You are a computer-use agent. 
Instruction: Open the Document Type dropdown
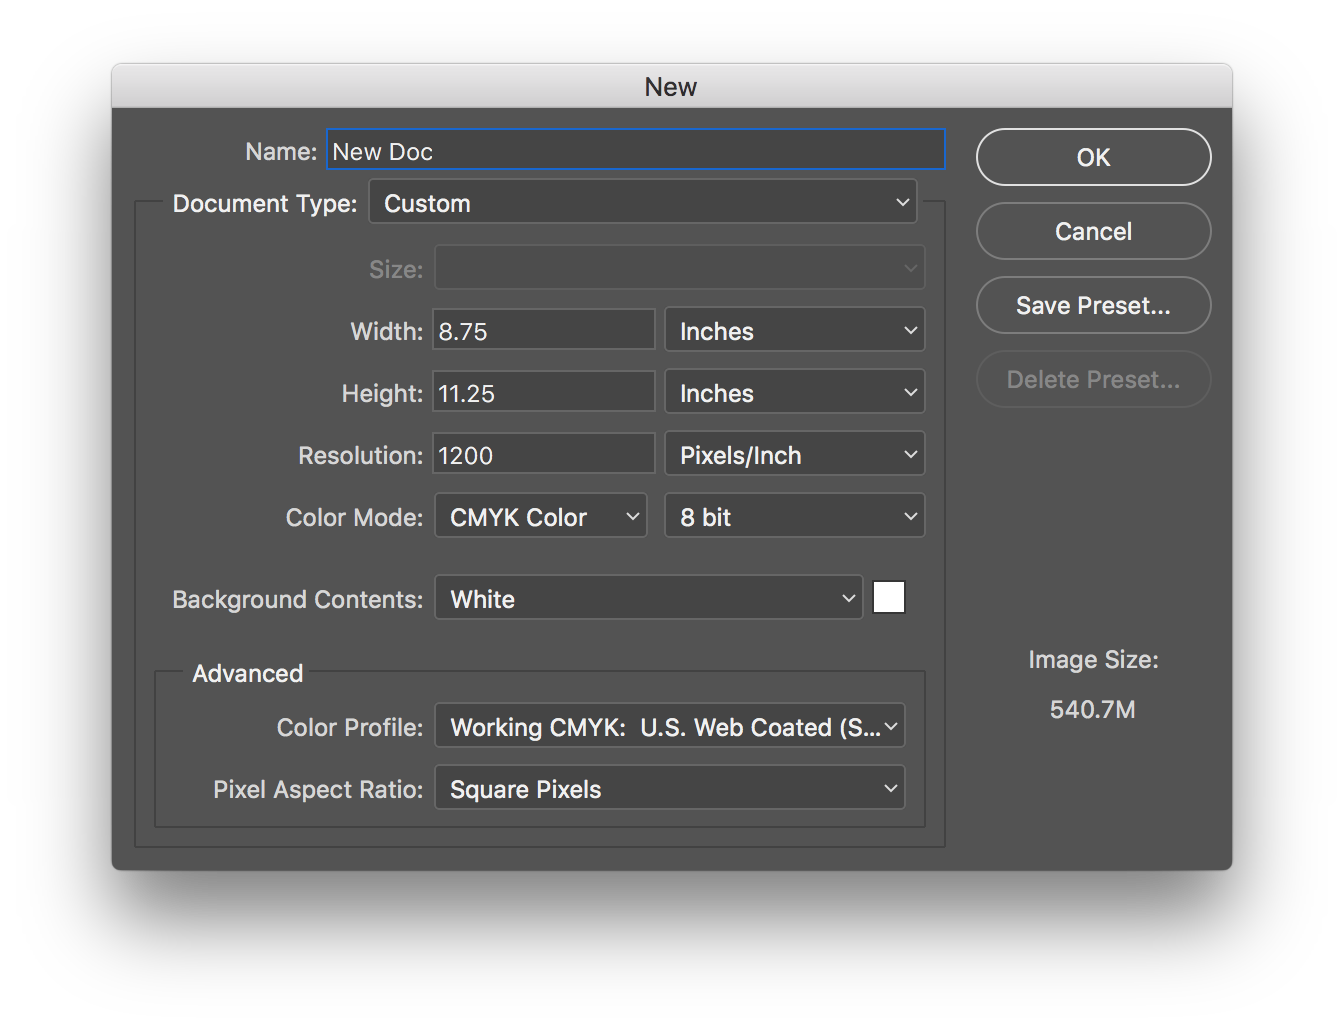643,203
